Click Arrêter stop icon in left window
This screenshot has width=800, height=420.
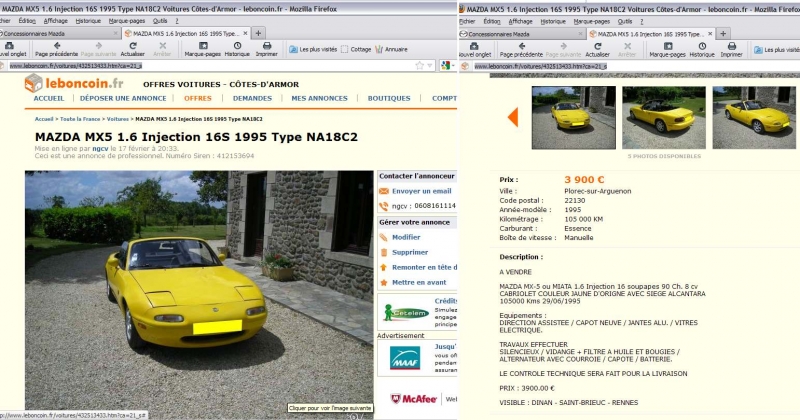click(x=162, y=46)
